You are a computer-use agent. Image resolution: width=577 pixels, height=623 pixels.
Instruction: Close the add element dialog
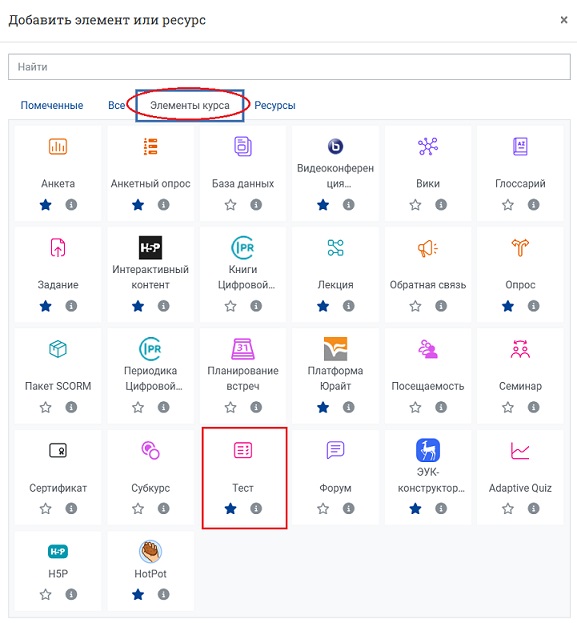(x=563, y=20)
